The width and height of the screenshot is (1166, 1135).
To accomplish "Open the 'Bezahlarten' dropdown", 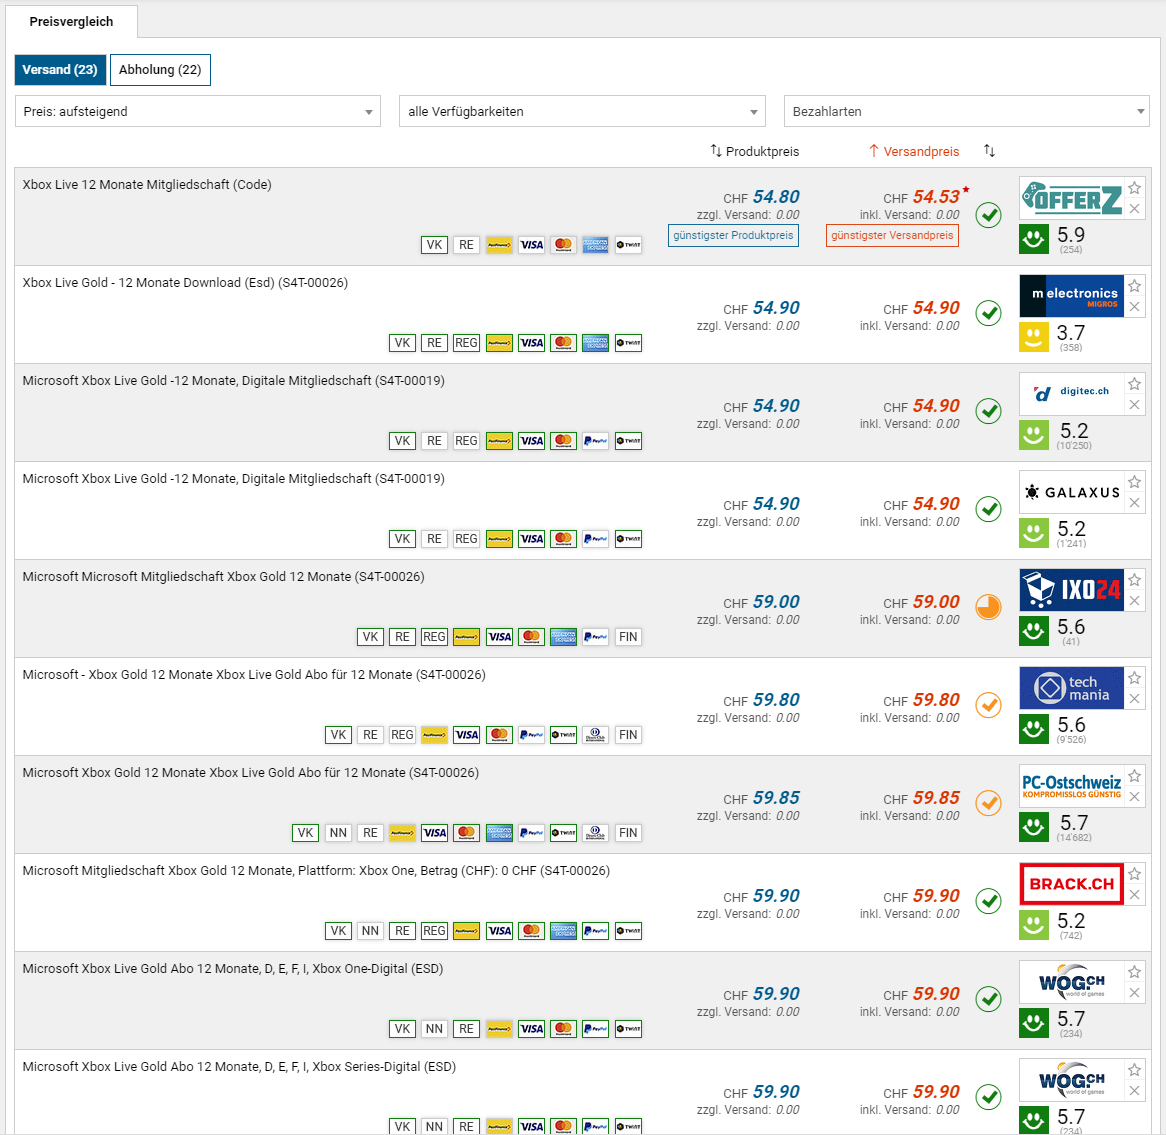I will point(967,112).
